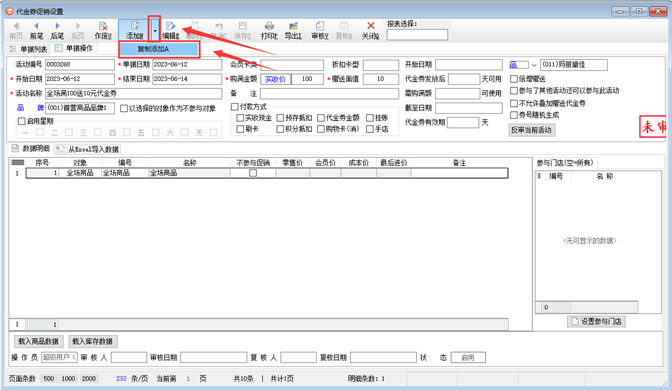Image resolution: width=672 pixels, height=390 pixels.
Task: Click the brand field (011)玛丽黛佳
Action: pos(573,65)
